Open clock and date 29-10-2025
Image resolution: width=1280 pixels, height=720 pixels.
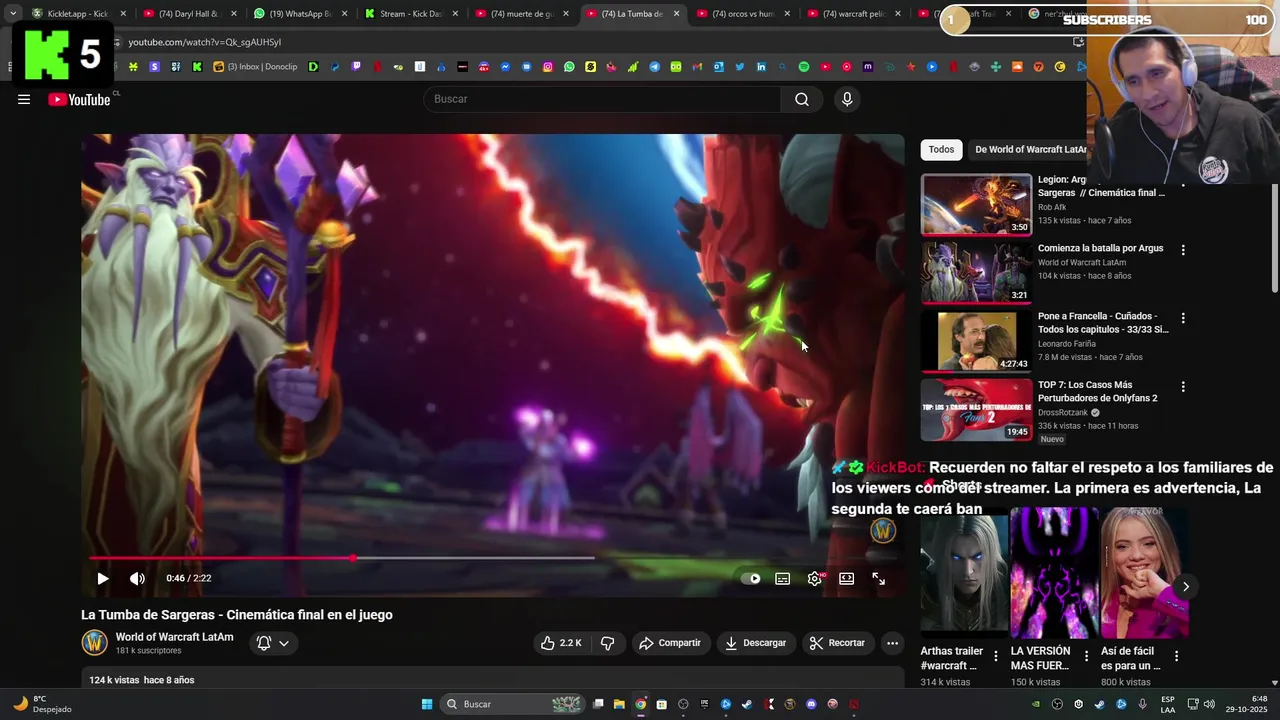[x=1246, y=704]
